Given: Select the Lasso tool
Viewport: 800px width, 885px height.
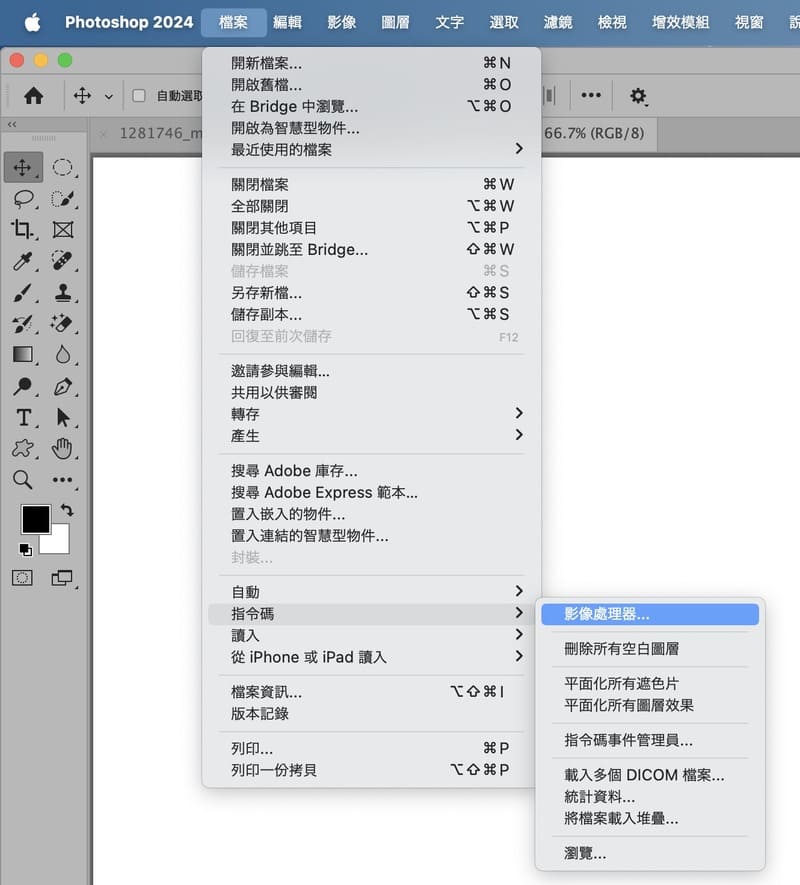Looking at the screenshot, I should click(x=23, y=199).
